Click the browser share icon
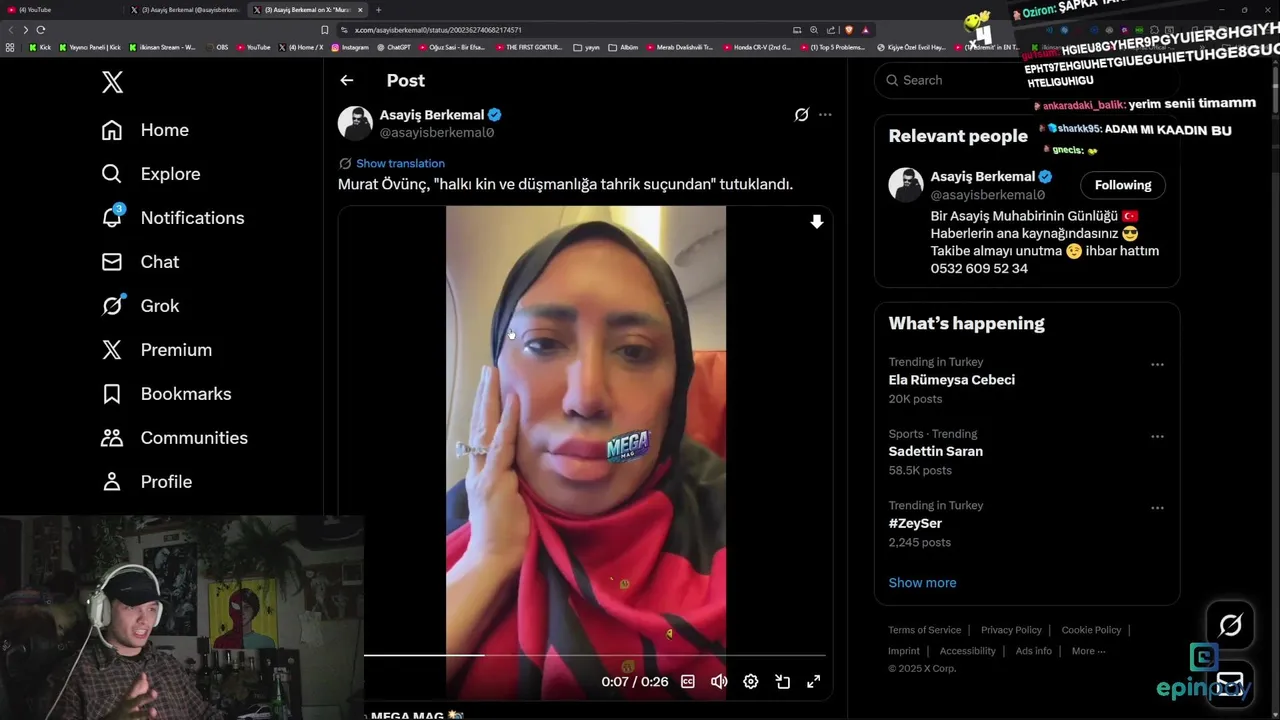This screenshot has height=720, width=1280. (831, 30)
